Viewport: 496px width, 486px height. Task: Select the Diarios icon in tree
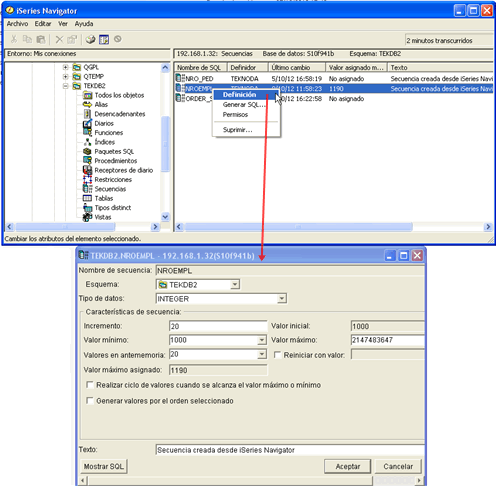coord(87,123)
